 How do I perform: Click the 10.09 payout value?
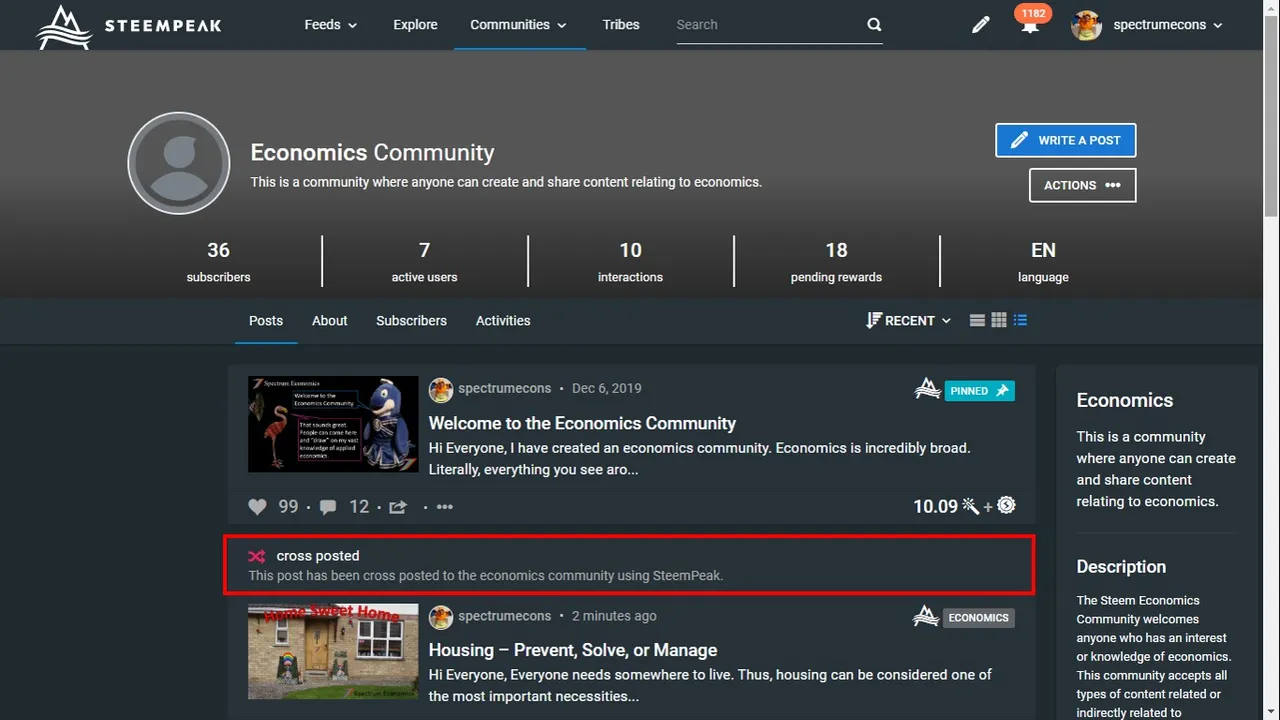(936, 507)
